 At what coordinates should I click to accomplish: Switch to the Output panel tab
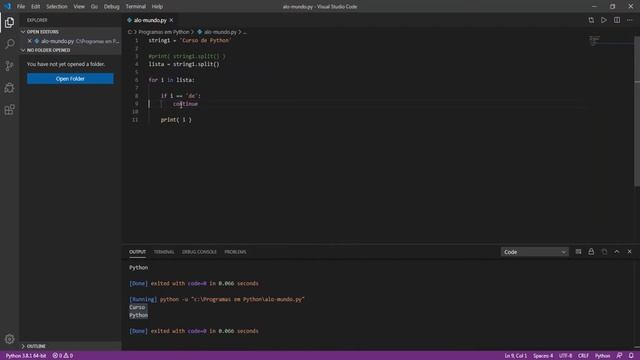[x=137, y=252]
